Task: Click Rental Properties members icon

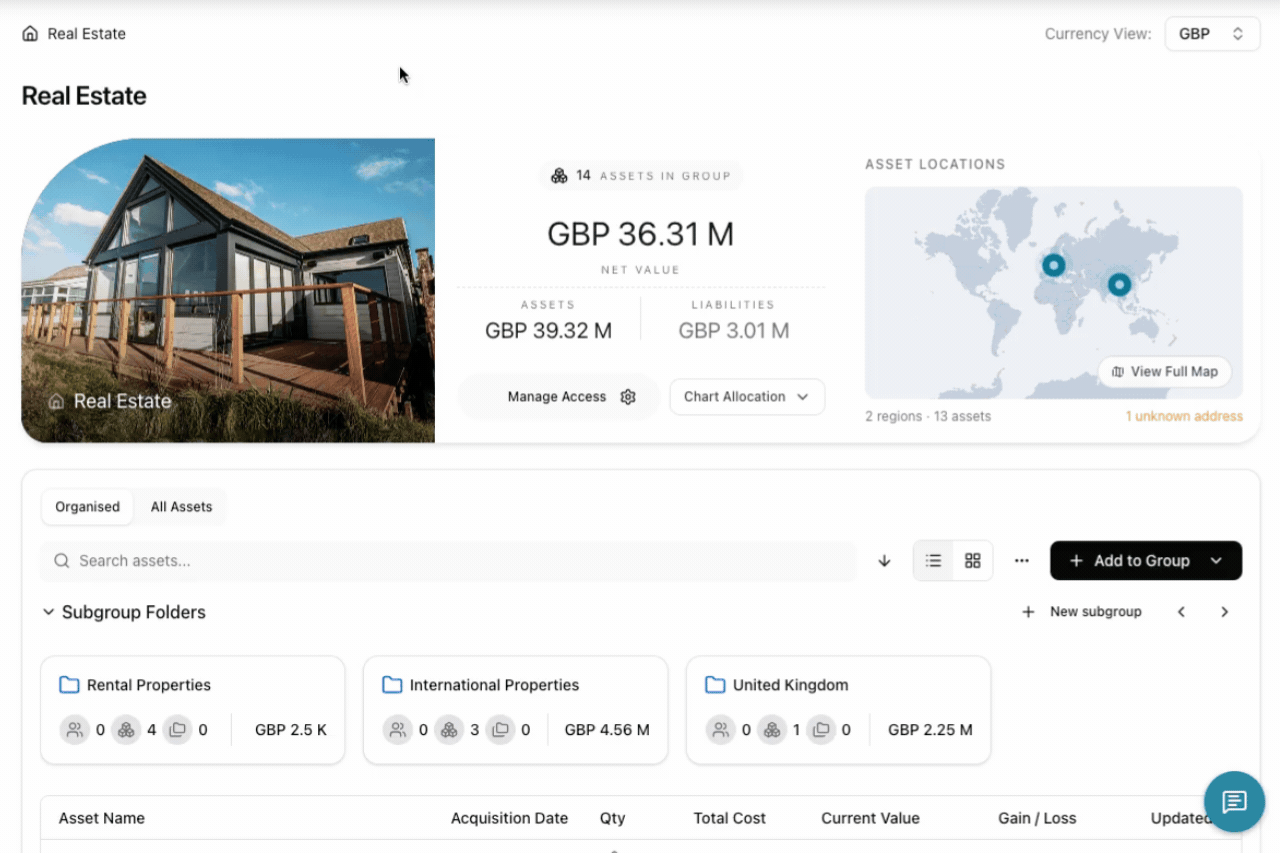Action: [x=75, y=730]
